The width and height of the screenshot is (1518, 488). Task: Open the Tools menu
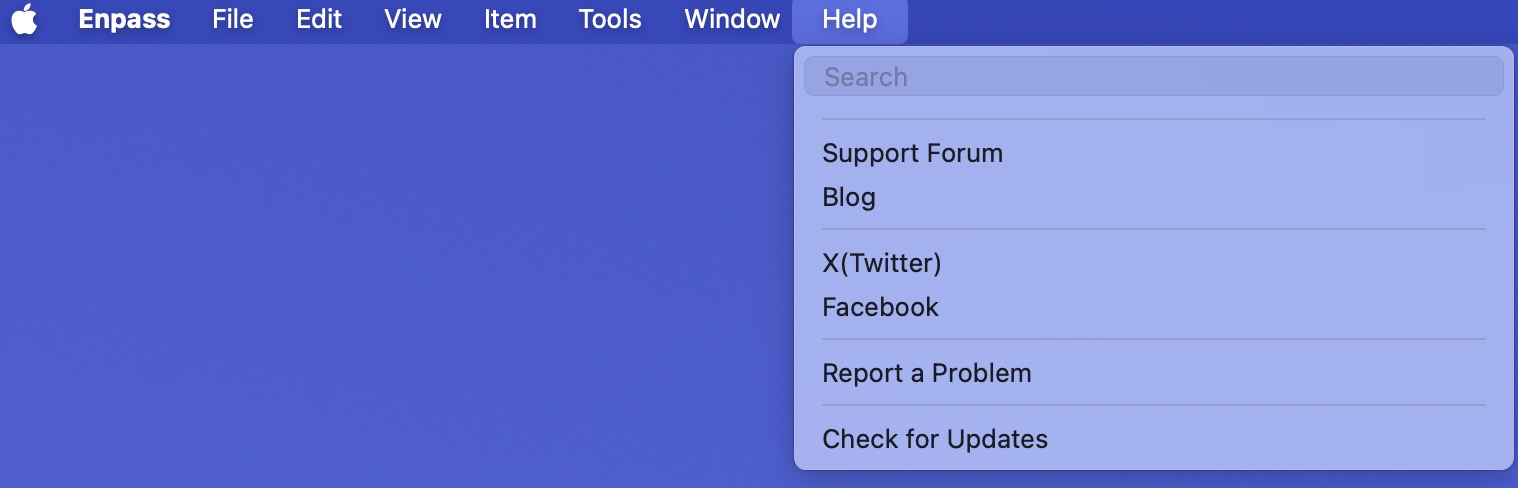[610, 19]
